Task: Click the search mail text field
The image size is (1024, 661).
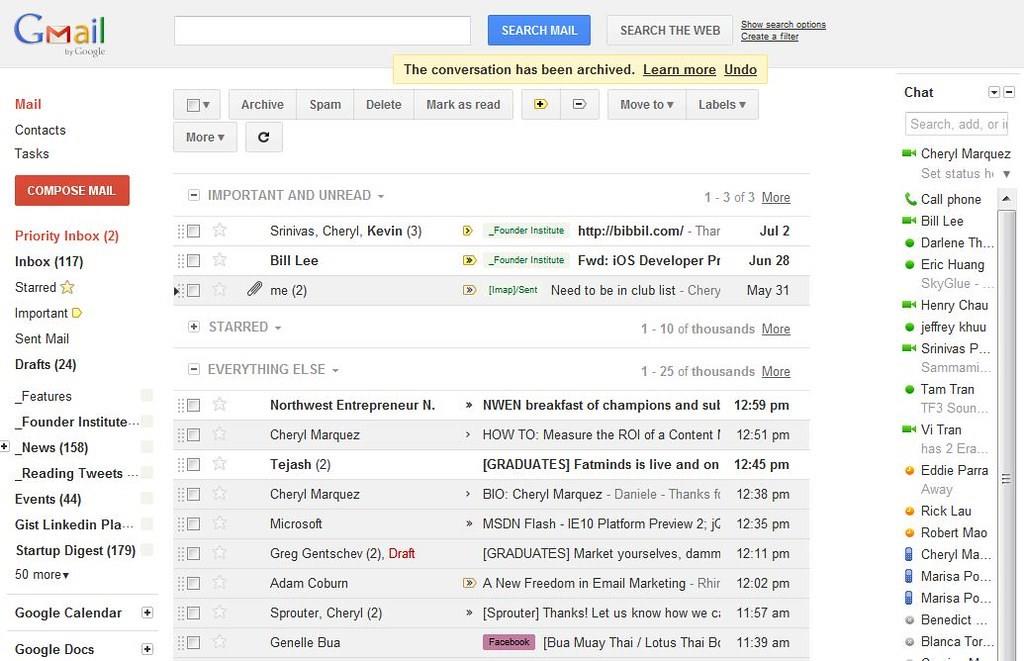Action: coord(322,30)
